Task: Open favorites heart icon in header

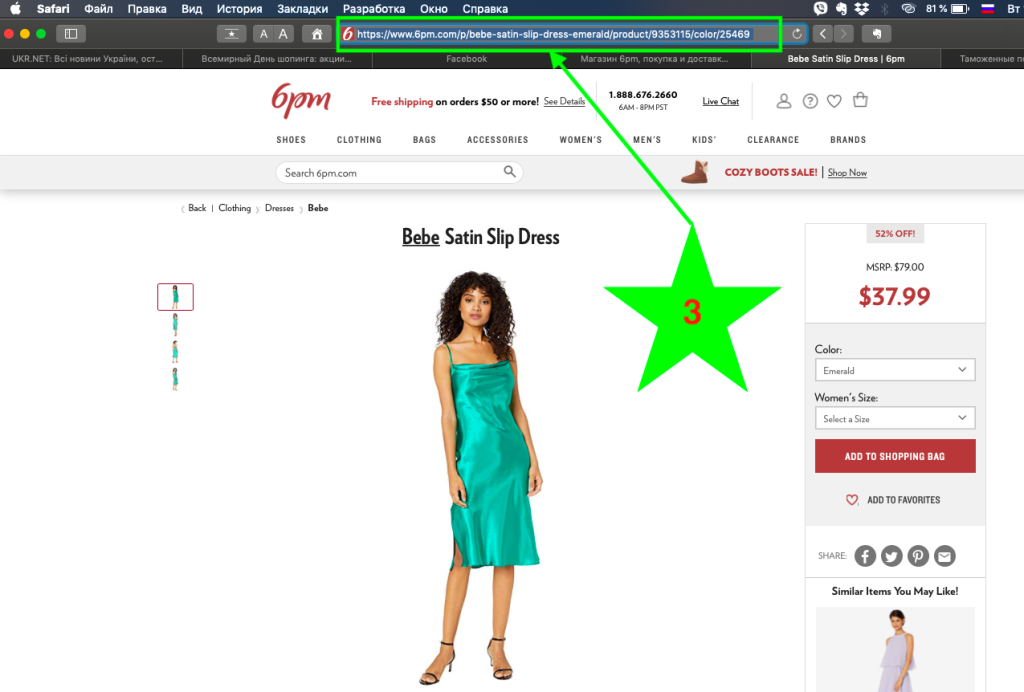Action: tap(834, 101)
